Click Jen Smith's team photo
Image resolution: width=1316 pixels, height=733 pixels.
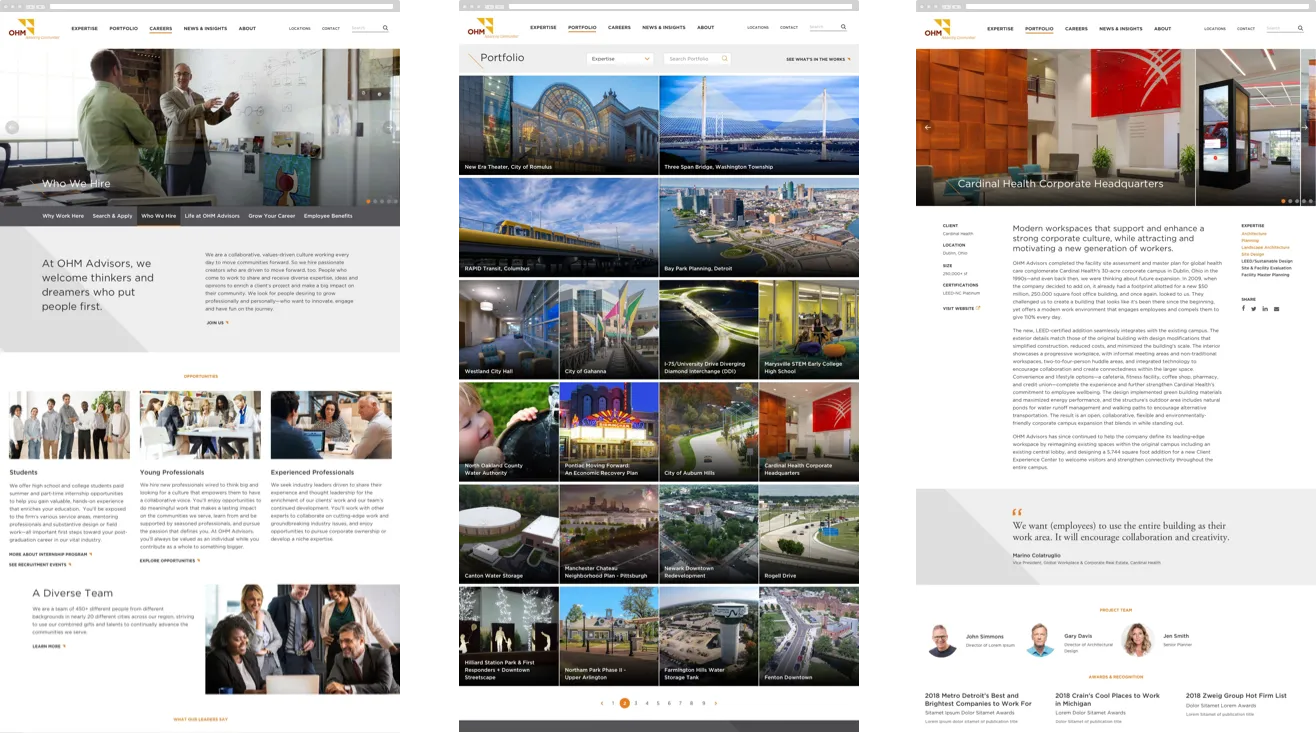[x=1137, y=640]
